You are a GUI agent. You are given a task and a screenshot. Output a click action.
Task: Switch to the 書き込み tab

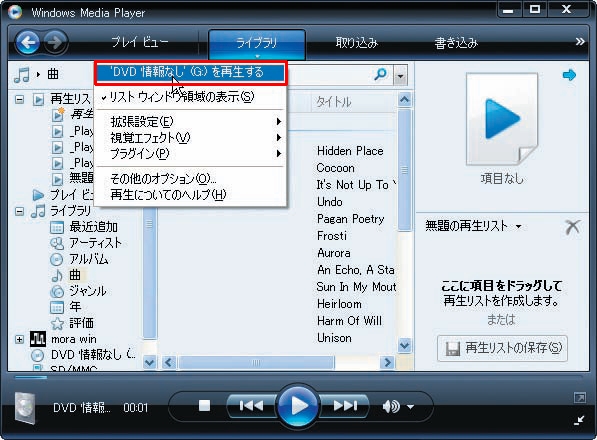[x=456, y=43]
